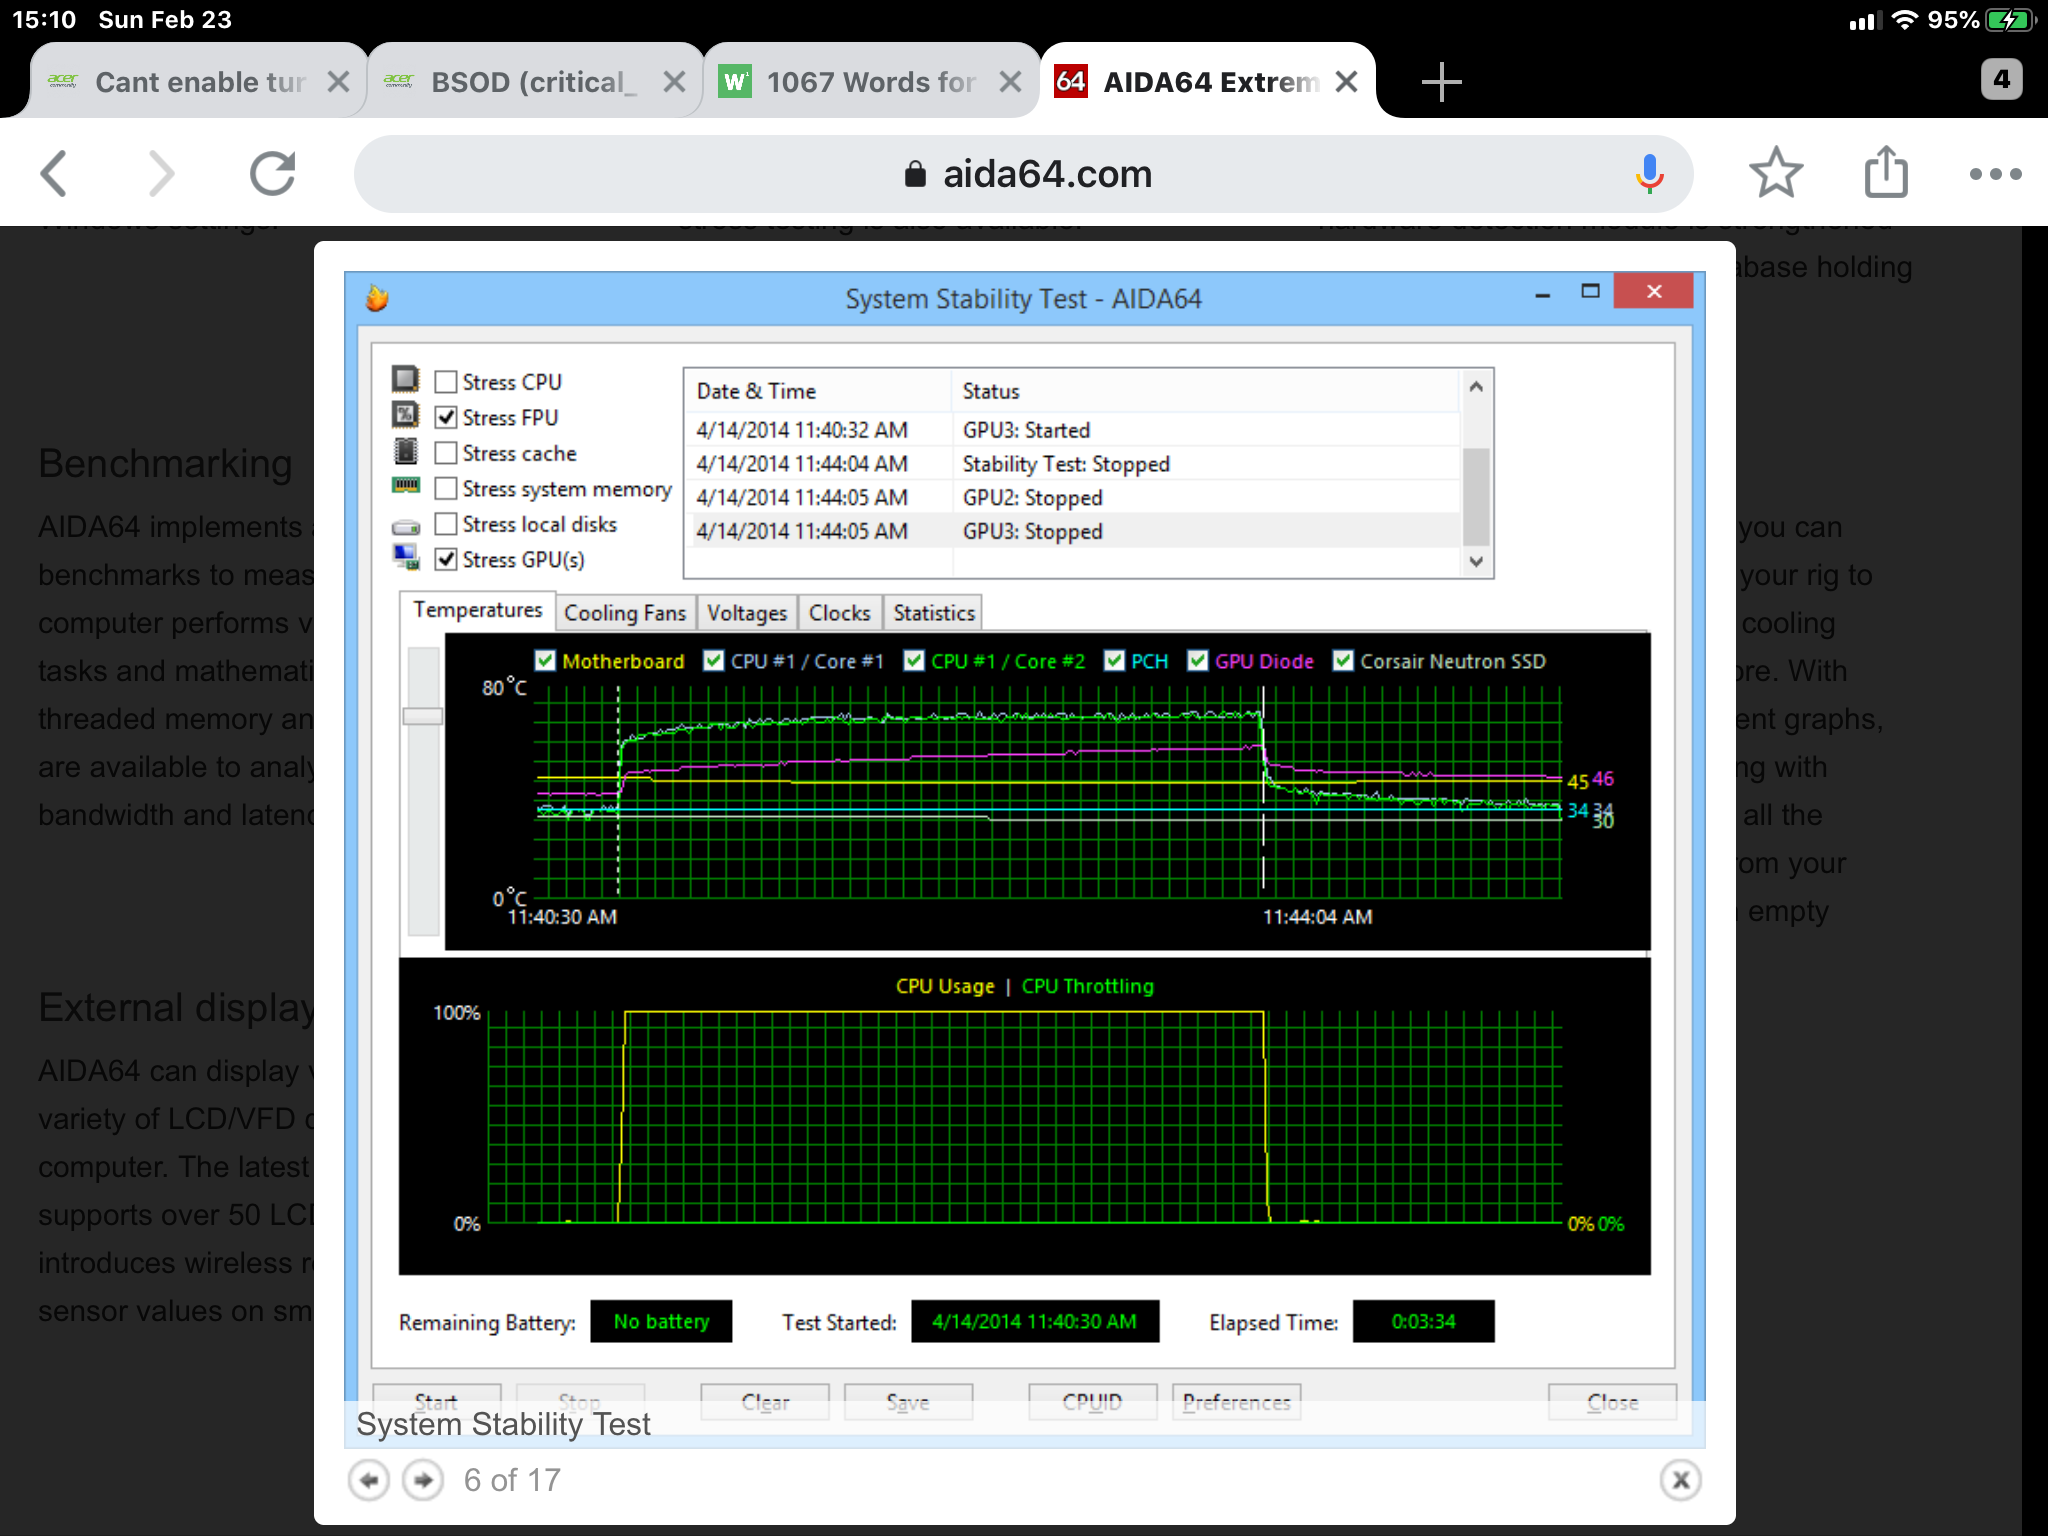Toggle the Motherboard temperature checkbox
The width and height of the screenshot is (2048, 1536).
(545, 660)
